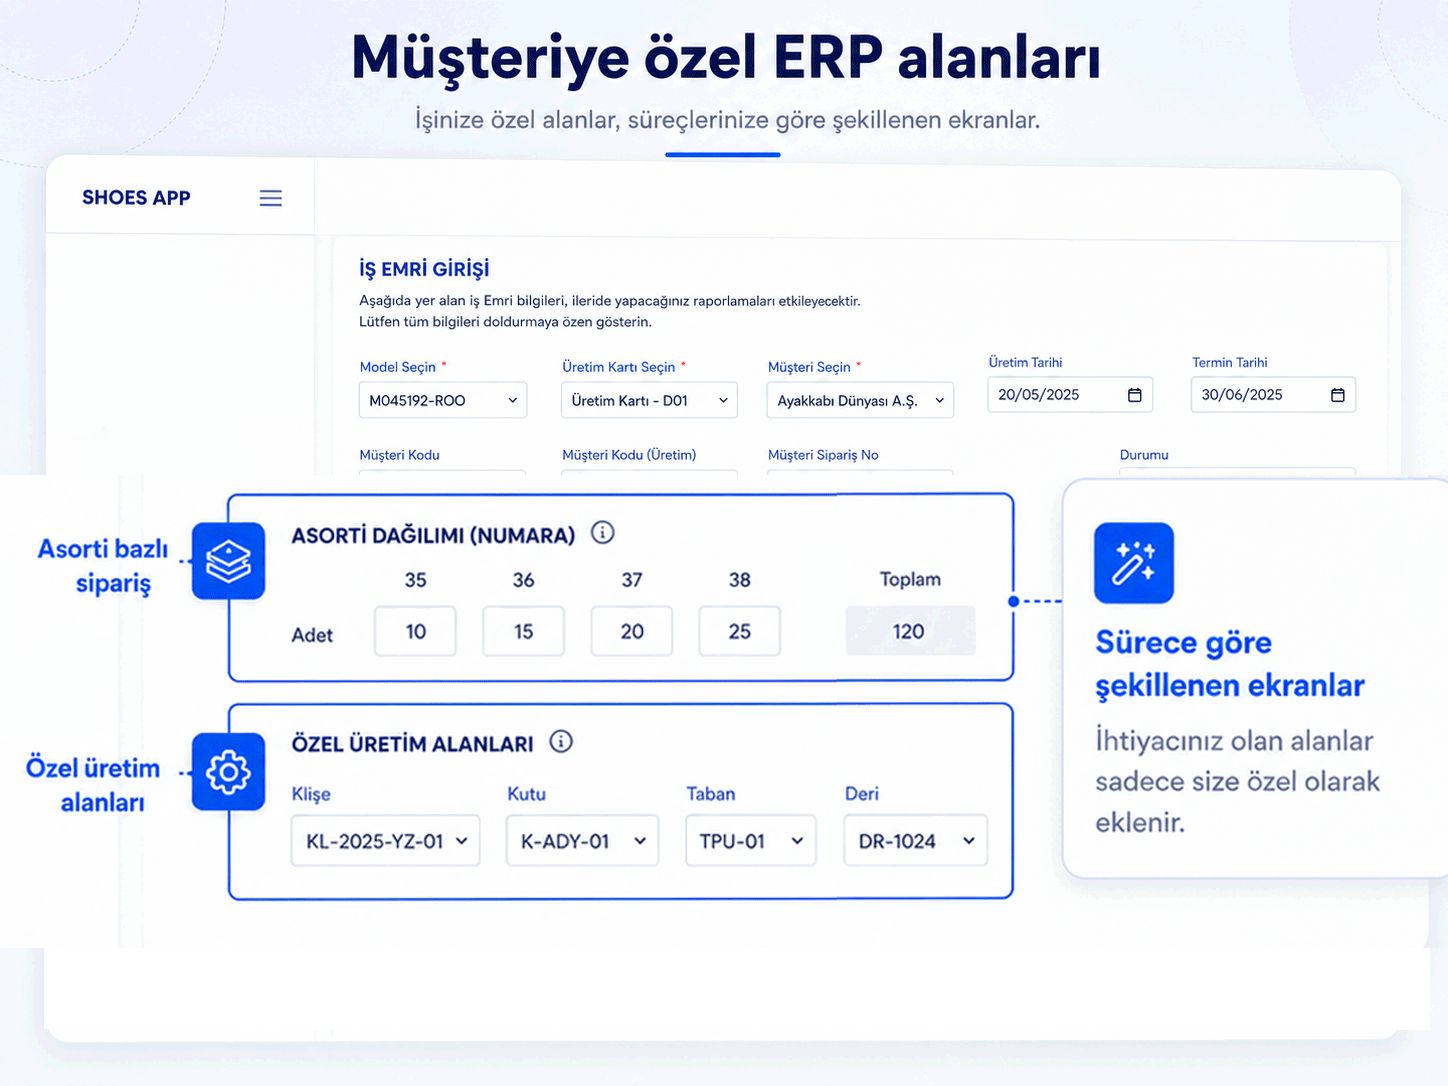
Task: Click the Müşteri Kodu label
Action: click(399, 455)
